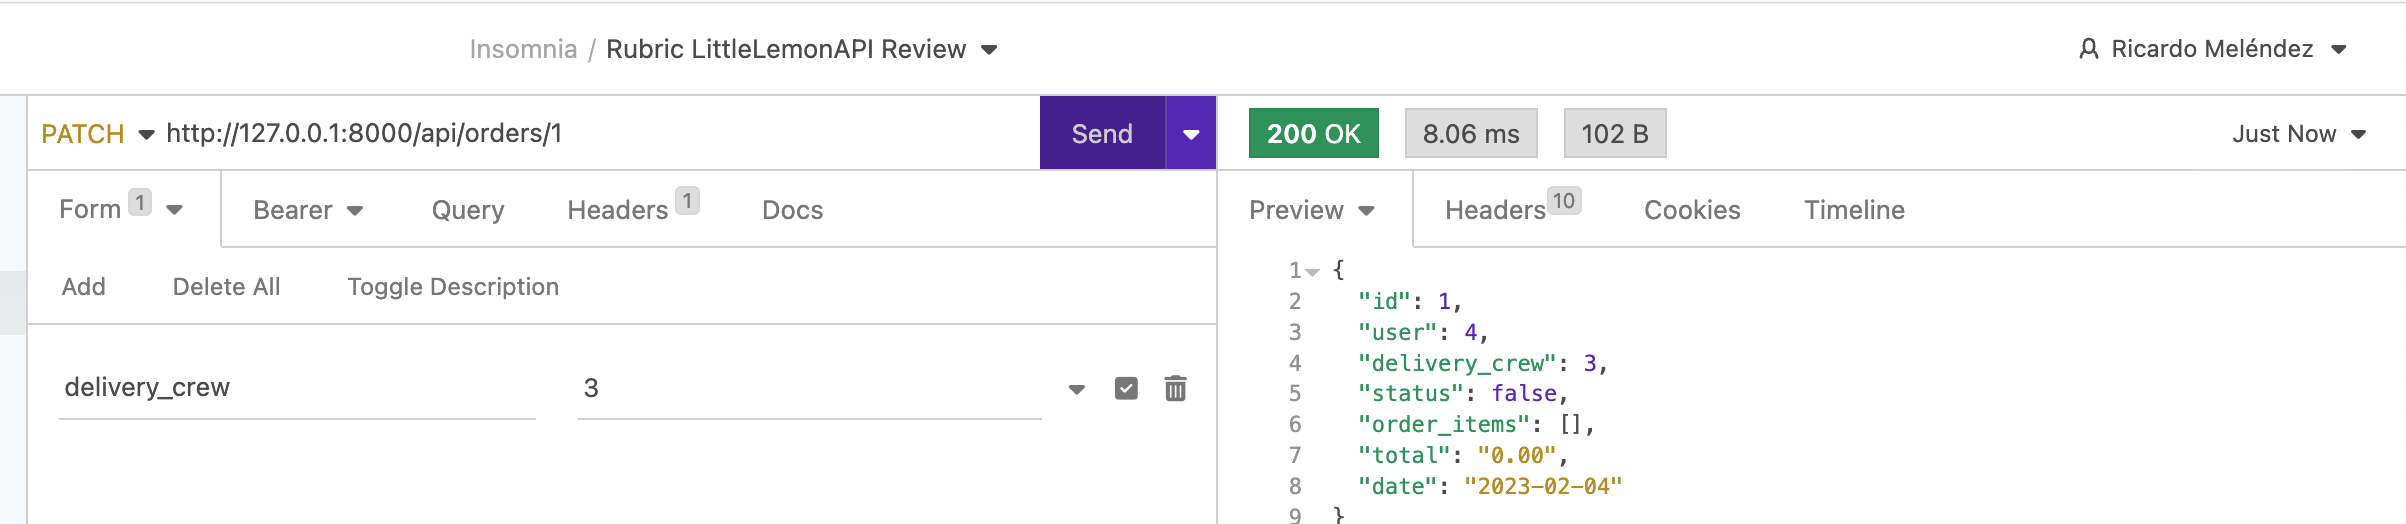
Task: Click the delivery_crew name field
Action: click(x=297, y=388)
